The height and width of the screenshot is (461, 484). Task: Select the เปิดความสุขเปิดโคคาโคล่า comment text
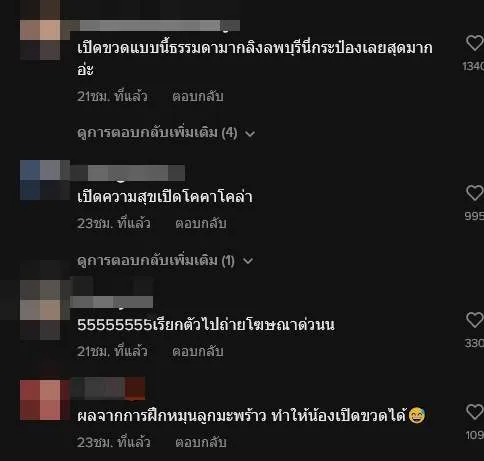point(165,196)
